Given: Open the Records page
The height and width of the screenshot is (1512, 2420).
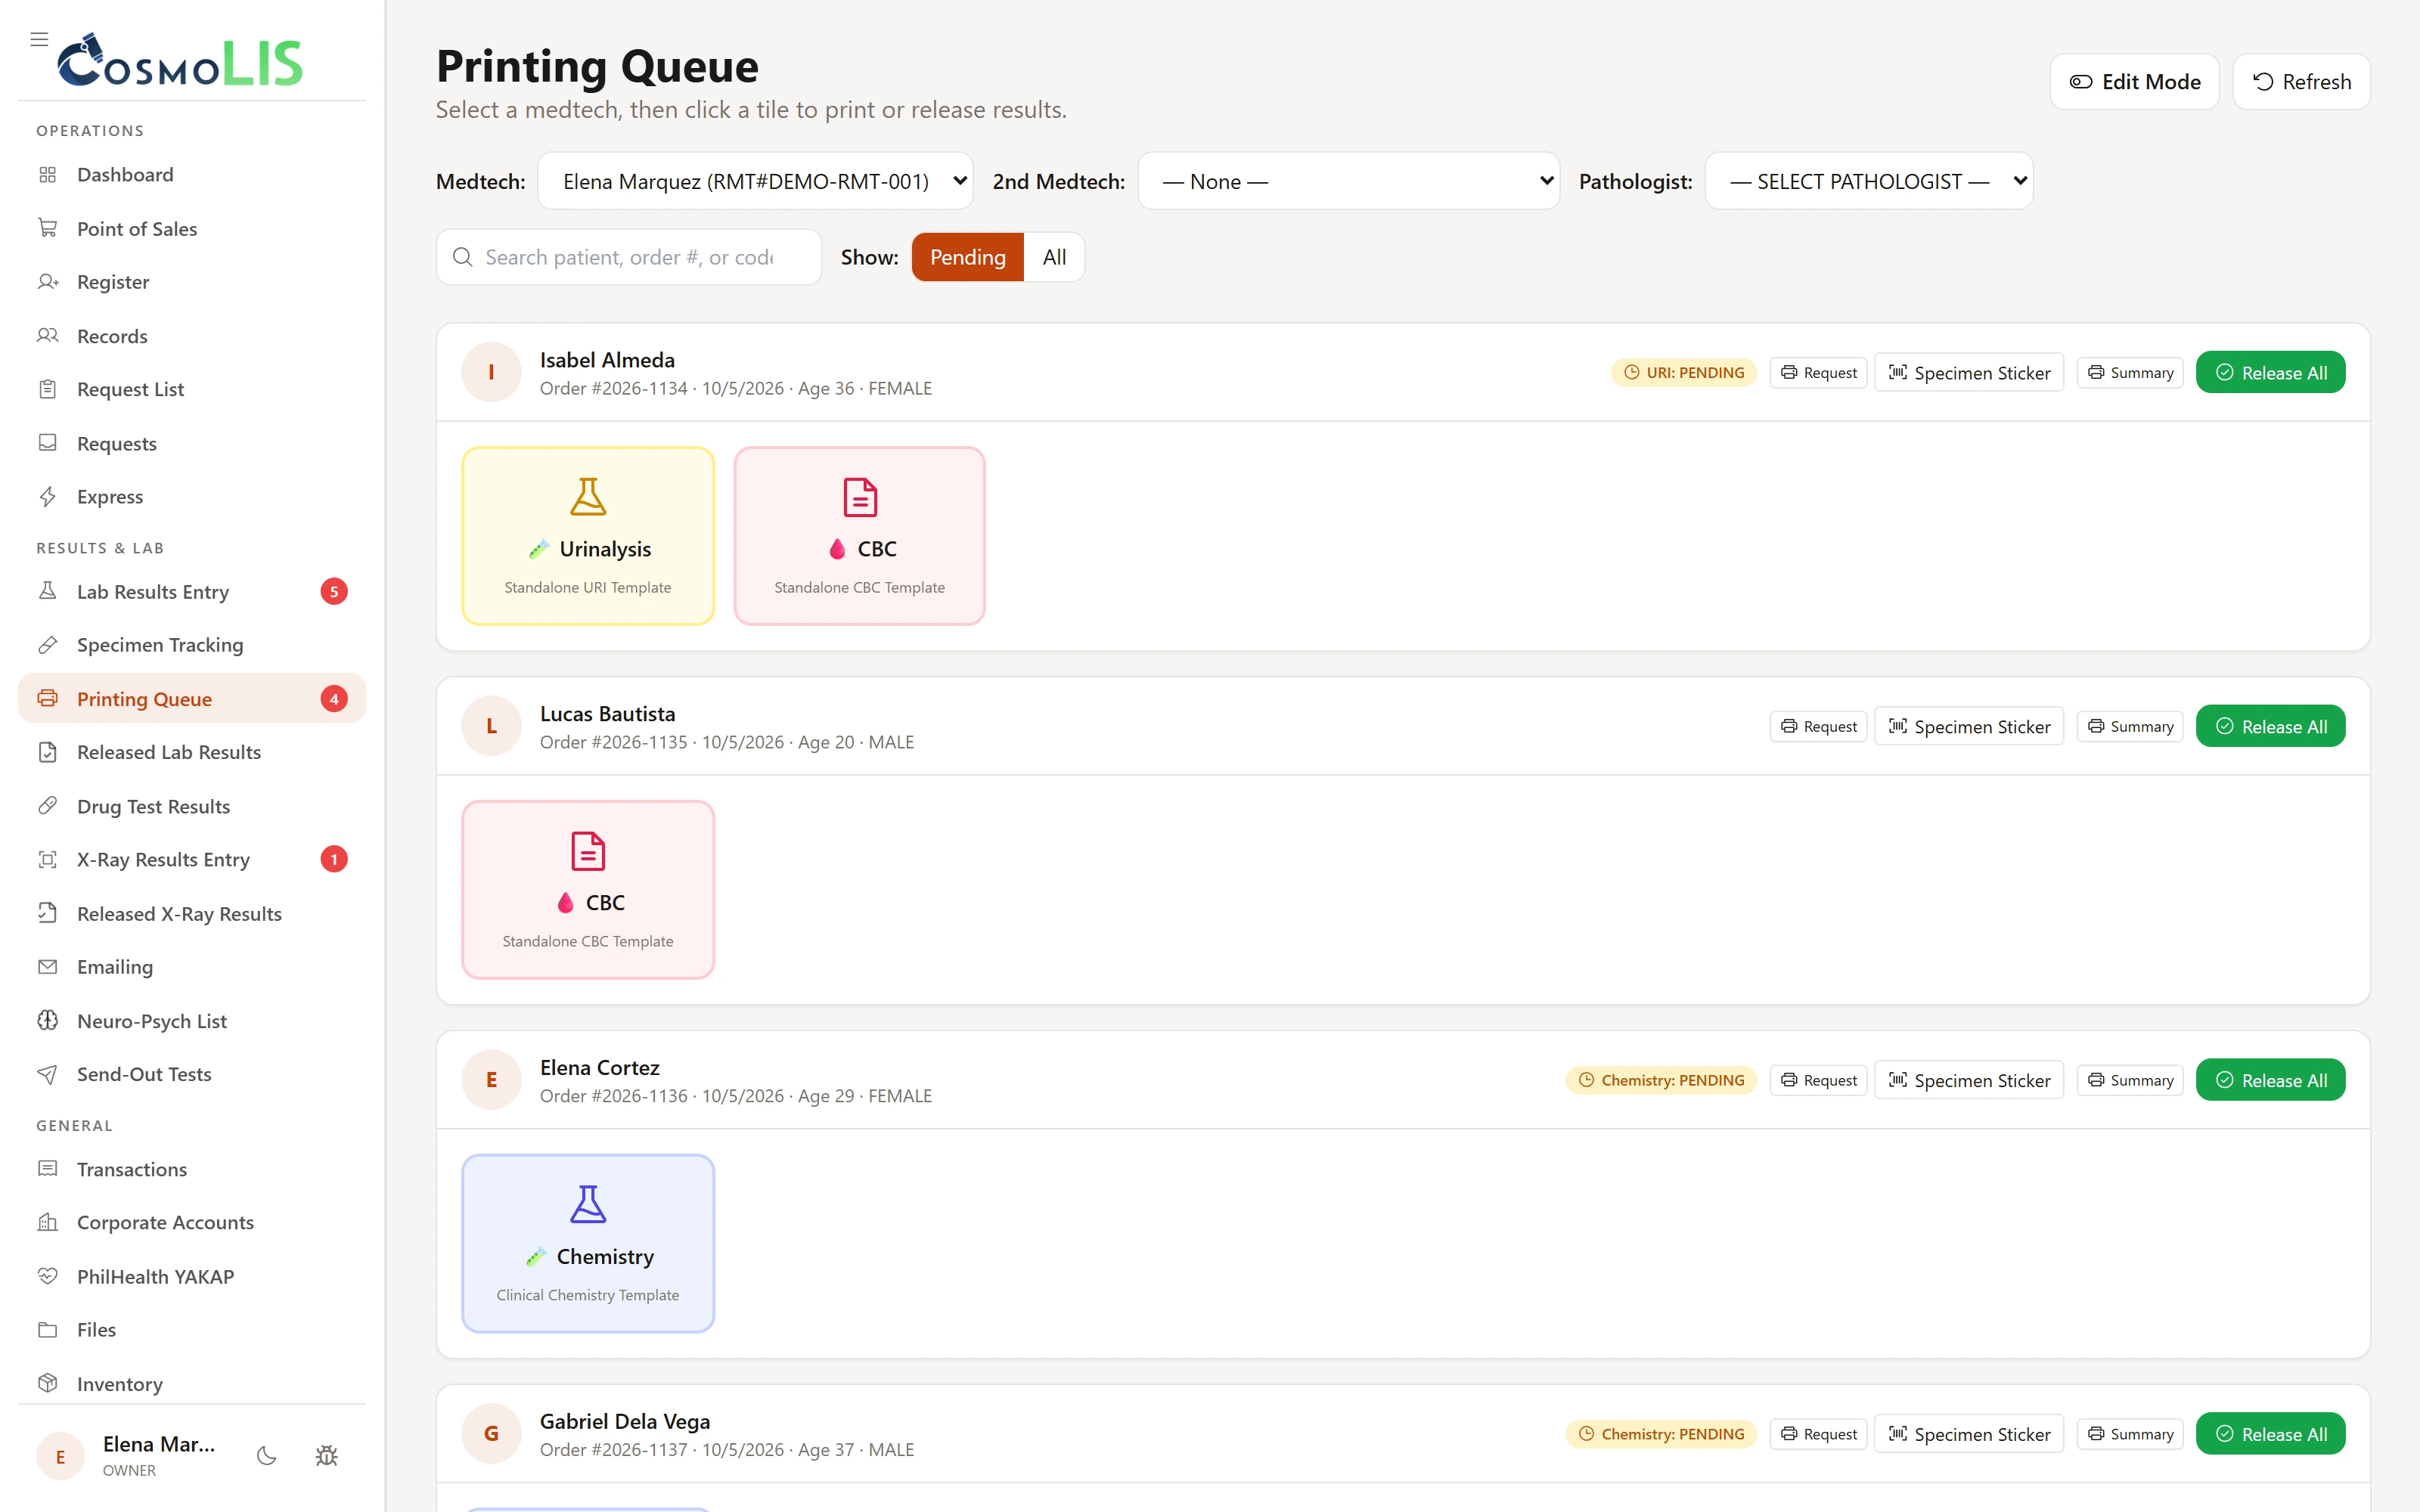Looking at the screenshot, I should (192, 336).
